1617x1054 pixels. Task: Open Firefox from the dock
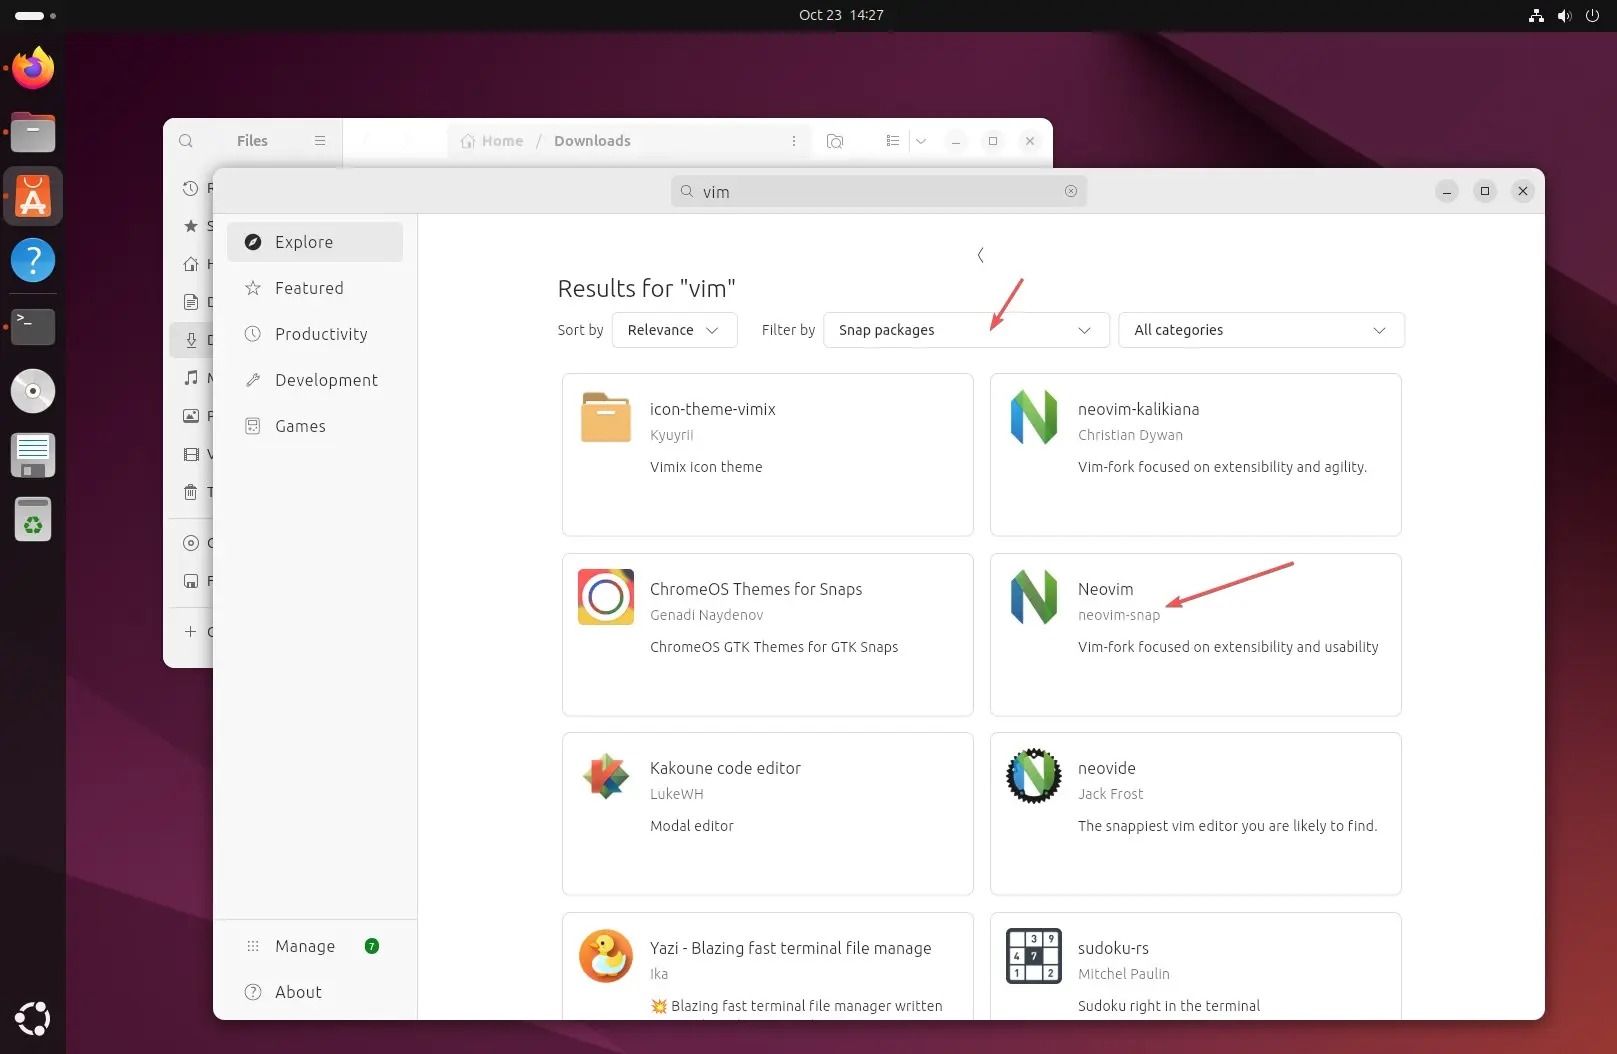tap(33, 69)
